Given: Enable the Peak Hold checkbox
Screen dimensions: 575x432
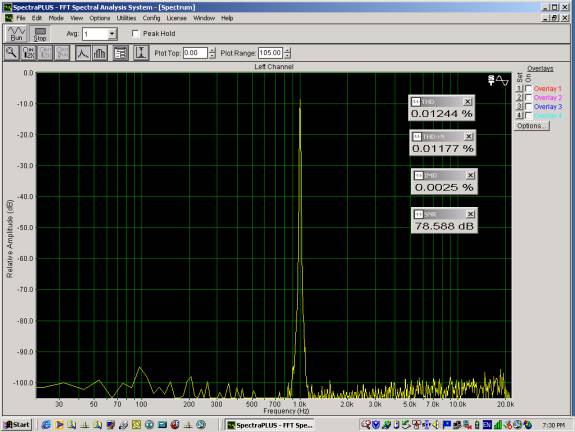Looking at the screenshot, I should pyautogui.click(x=136, y=33).
